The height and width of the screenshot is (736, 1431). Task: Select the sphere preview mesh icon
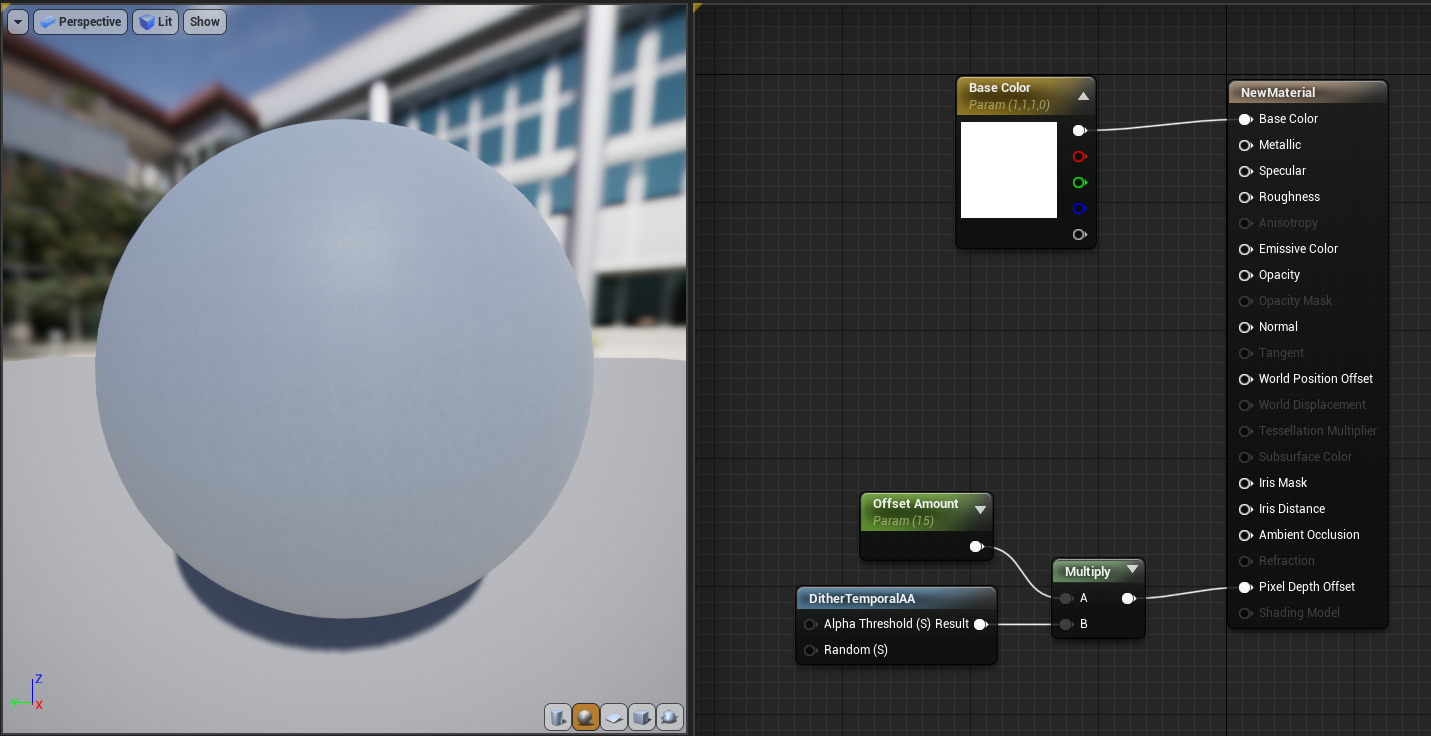pyautogui.click(x=586, y=716)
